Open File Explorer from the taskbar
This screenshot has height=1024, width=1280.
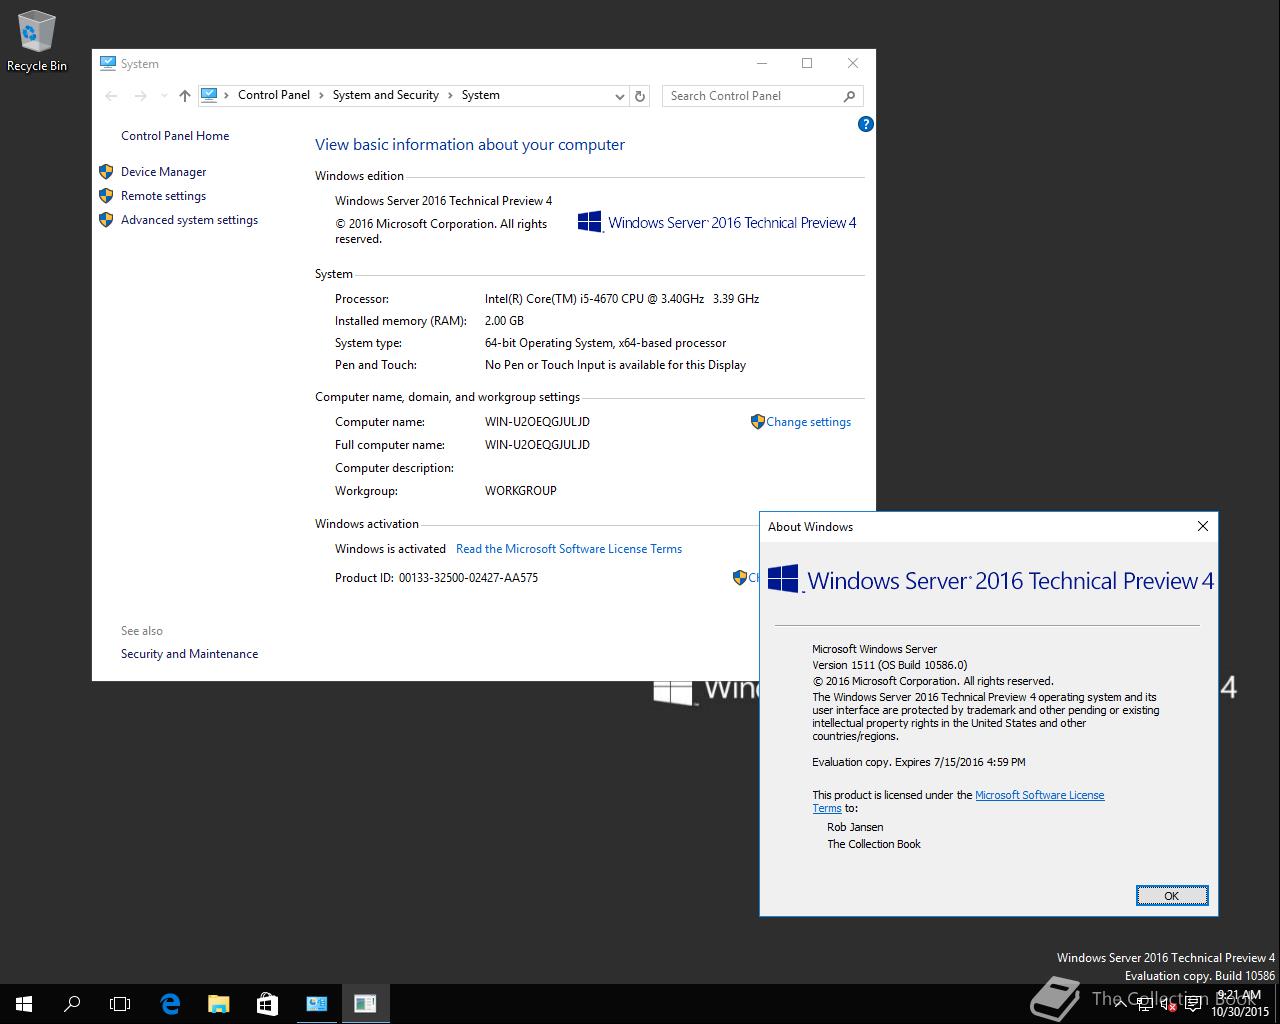click(x=218, y=1003)
